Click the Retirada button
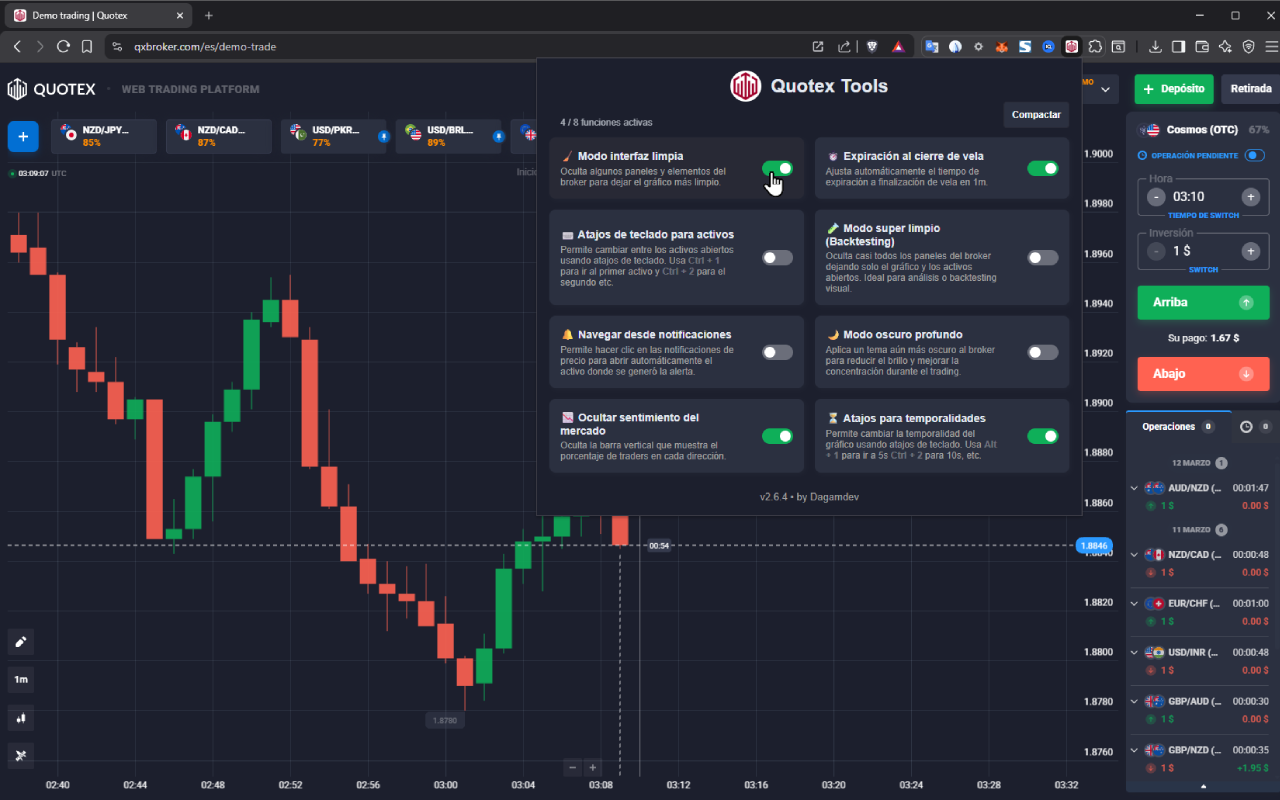 click(1250, 88)
